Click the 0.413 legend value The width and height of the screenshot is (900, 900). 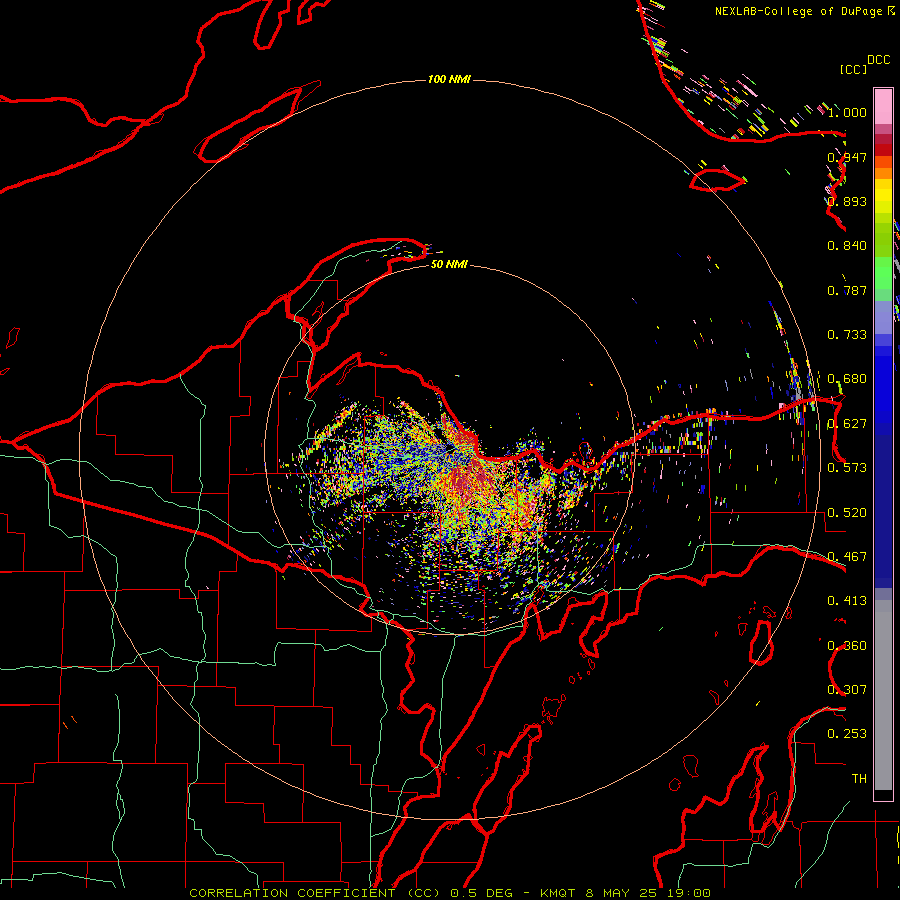click(x=847, y=601)
